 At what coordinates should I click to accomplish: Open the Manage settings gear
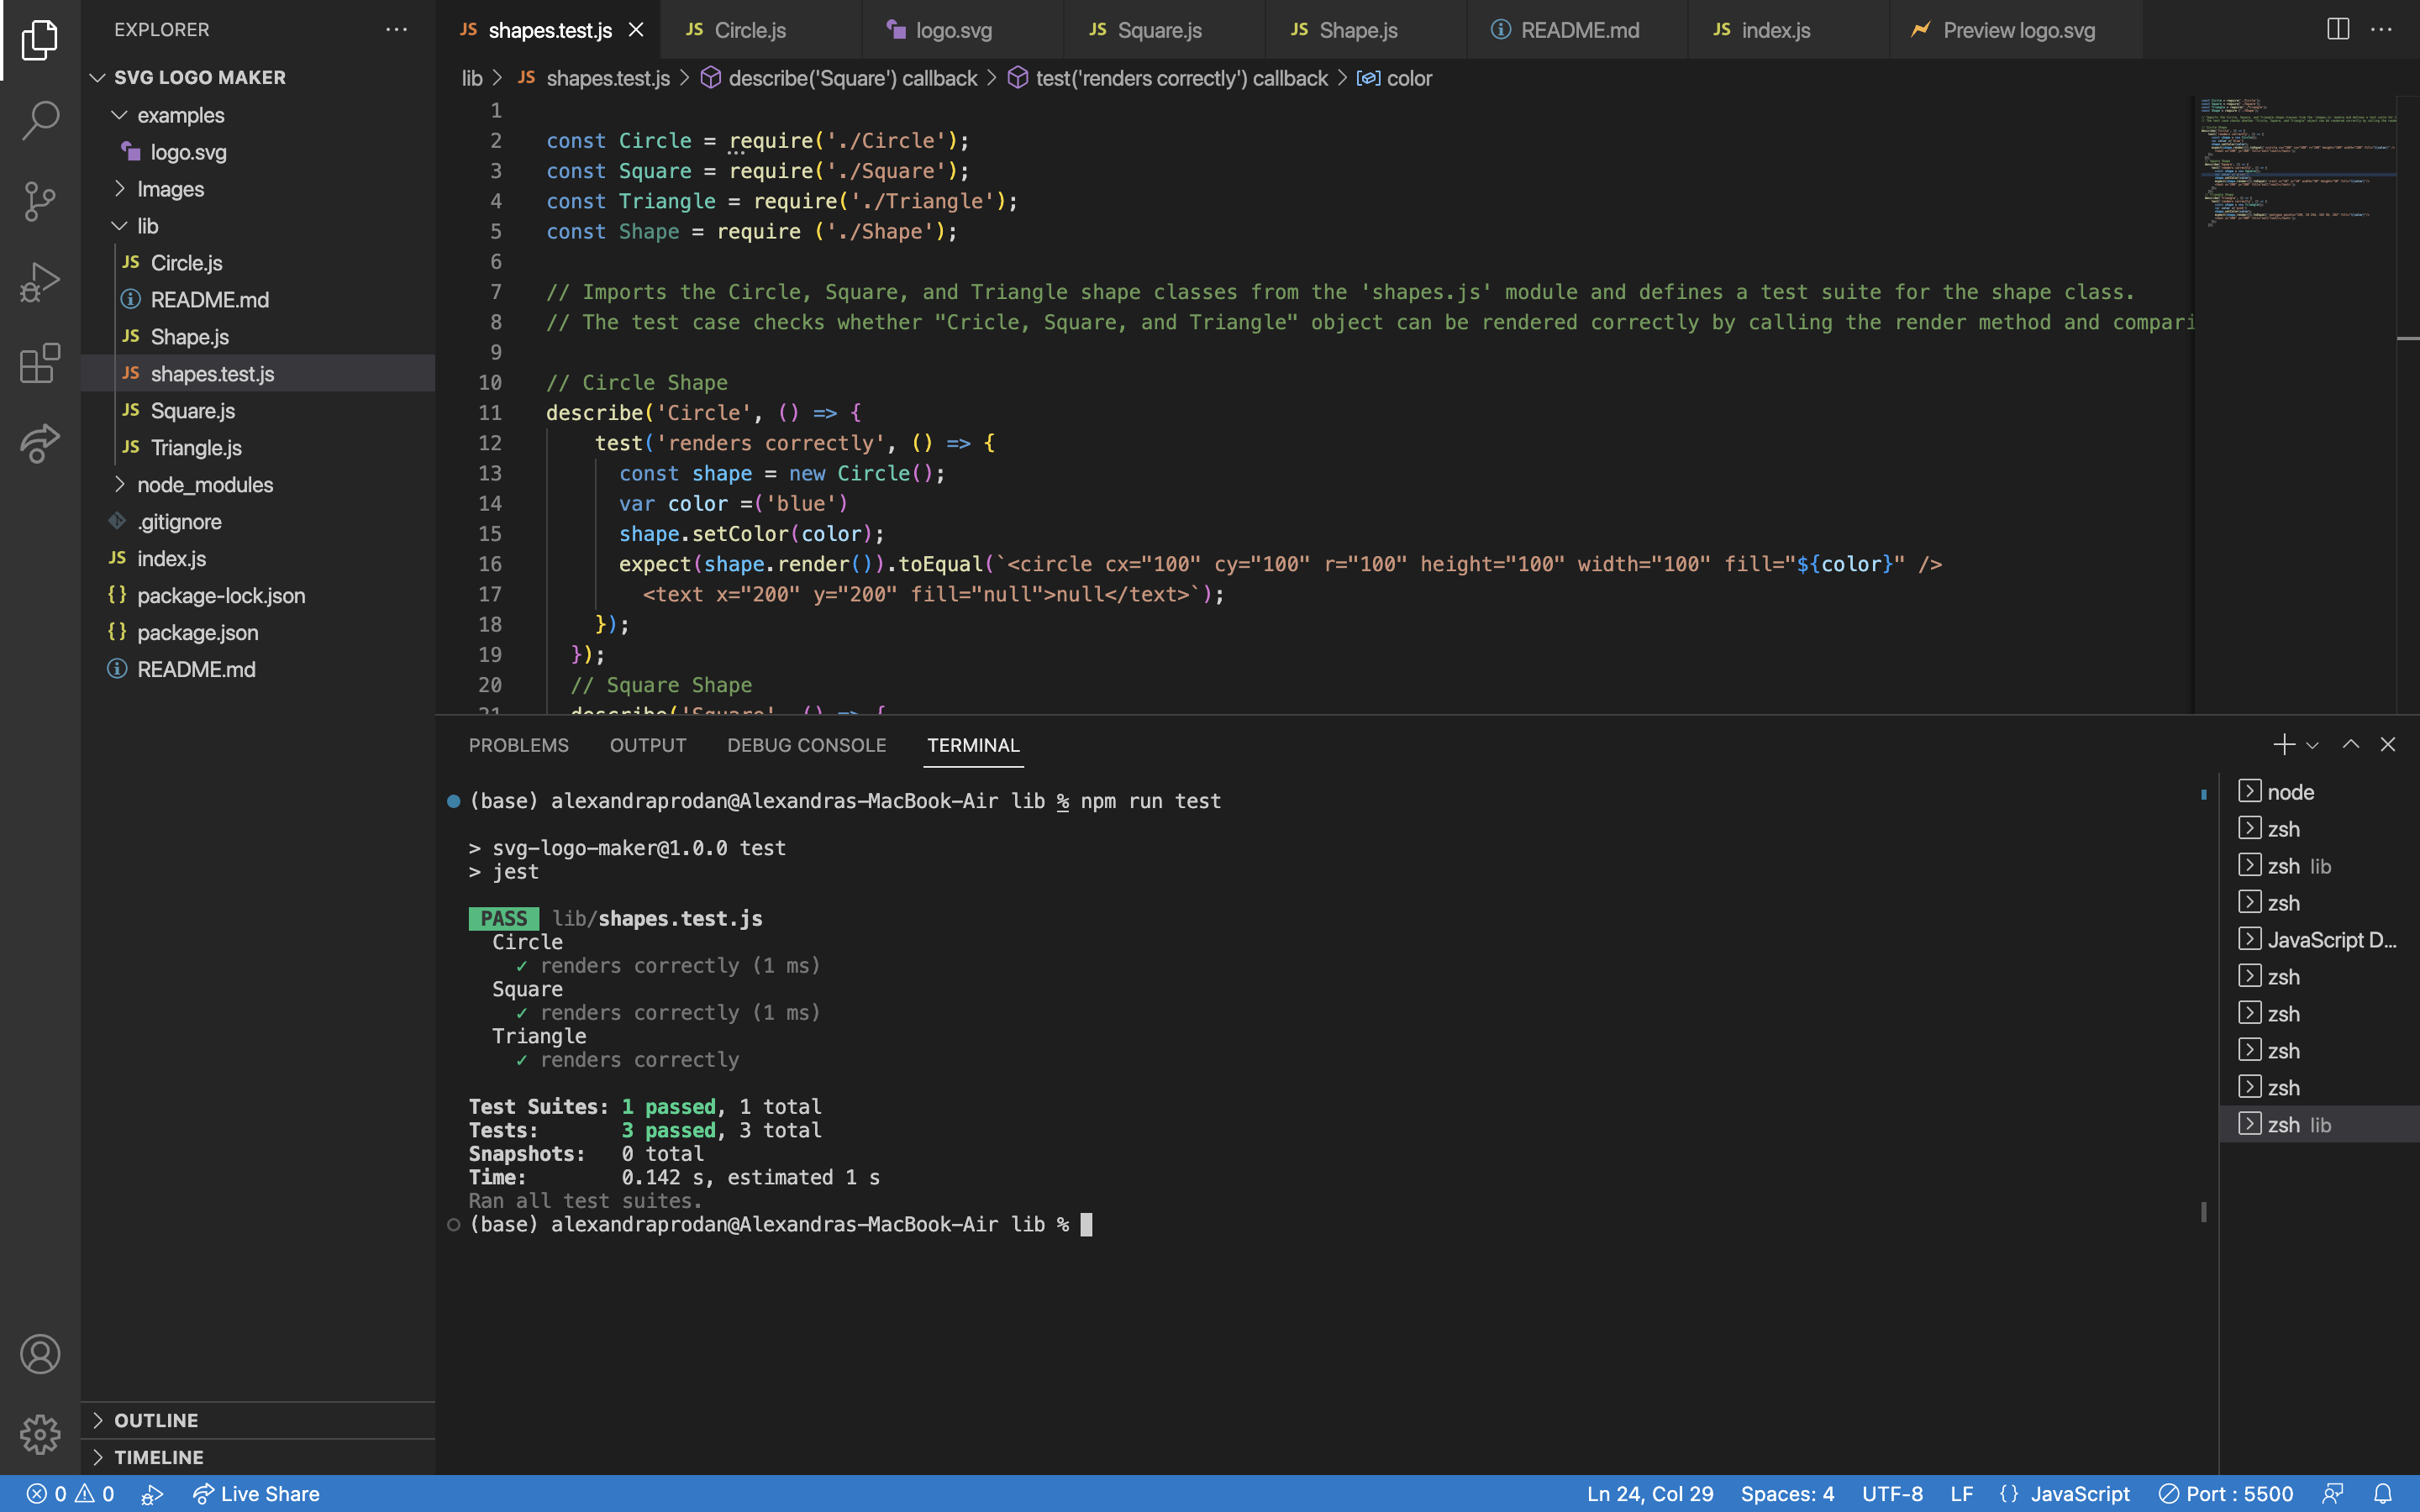tap(39, 1433)
